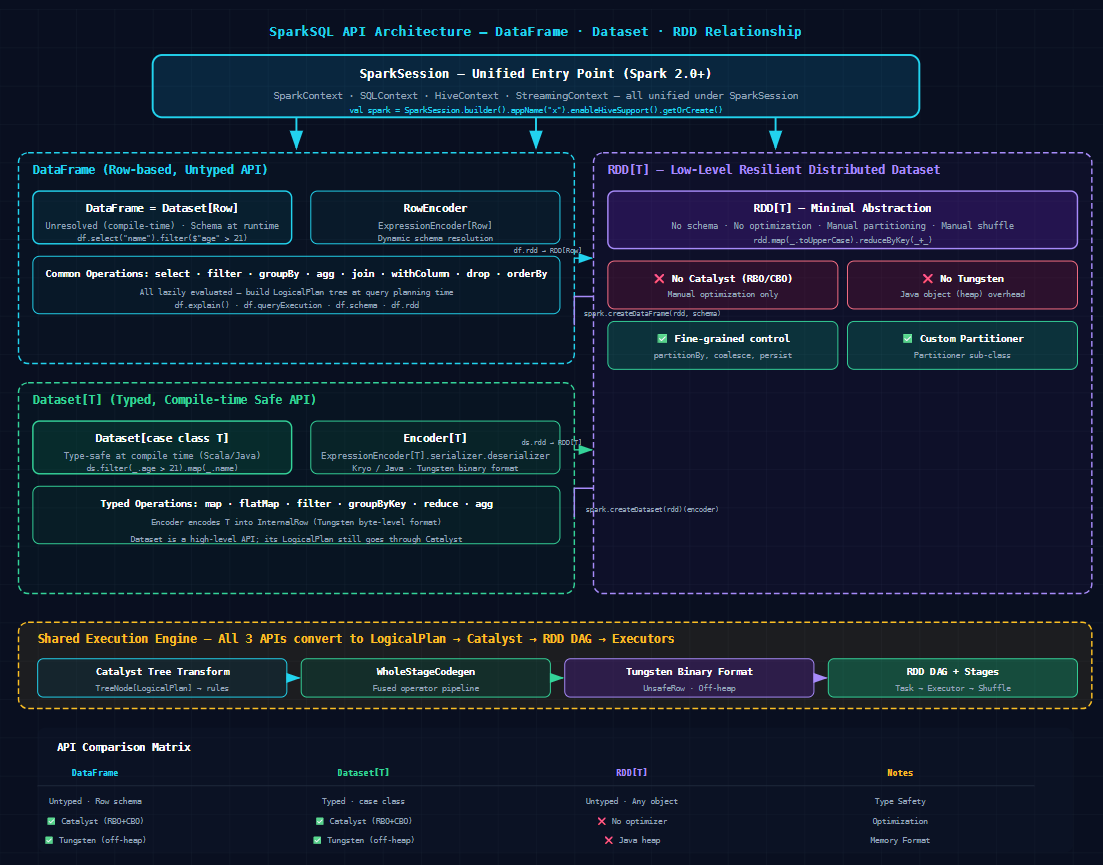The height and width of the screenshot is (865, 1103).
Task: Click the Typed · case class cell
Action: 363,801
